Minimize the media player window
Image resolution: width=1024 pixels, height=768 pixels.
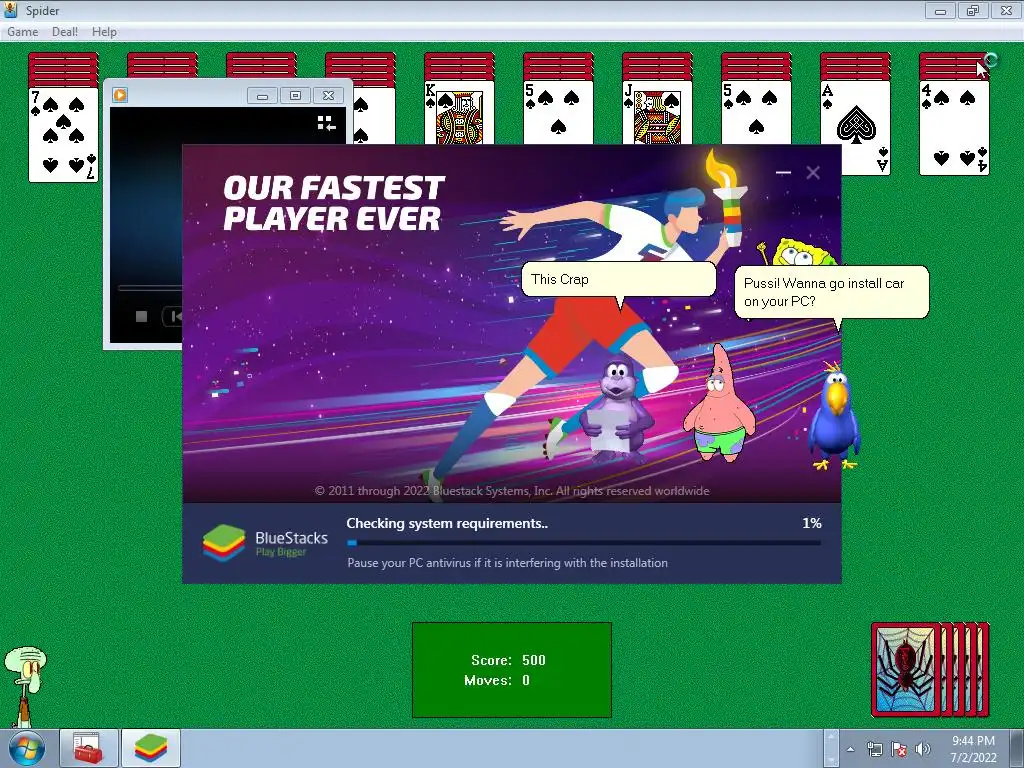pyautogui.click(x=263, y=96)
